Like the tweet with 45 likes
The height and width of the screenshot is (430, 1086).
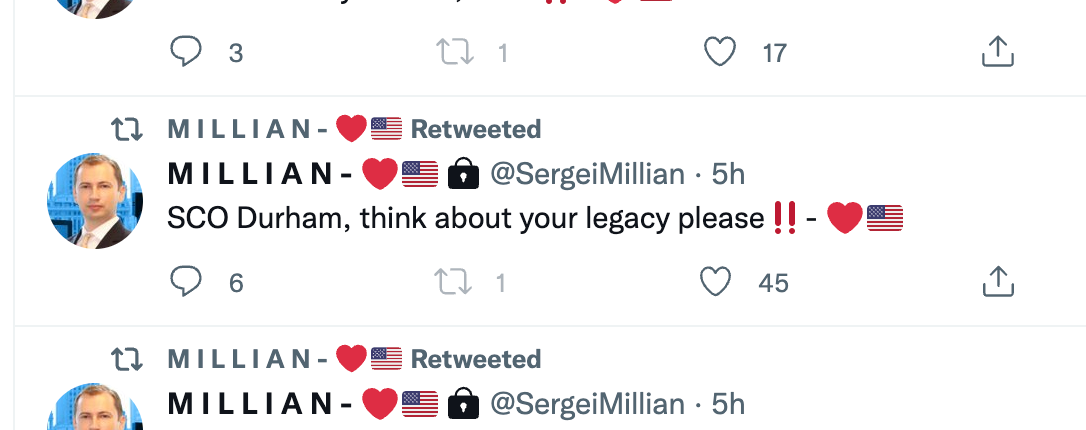[x=716, y=282]
